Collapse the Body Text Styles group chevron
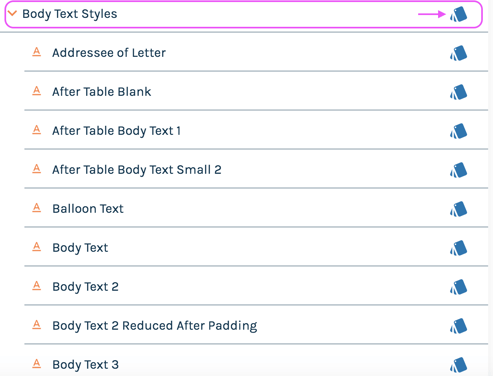The height and width of the screenshot is (376, 493). point(12,14)
